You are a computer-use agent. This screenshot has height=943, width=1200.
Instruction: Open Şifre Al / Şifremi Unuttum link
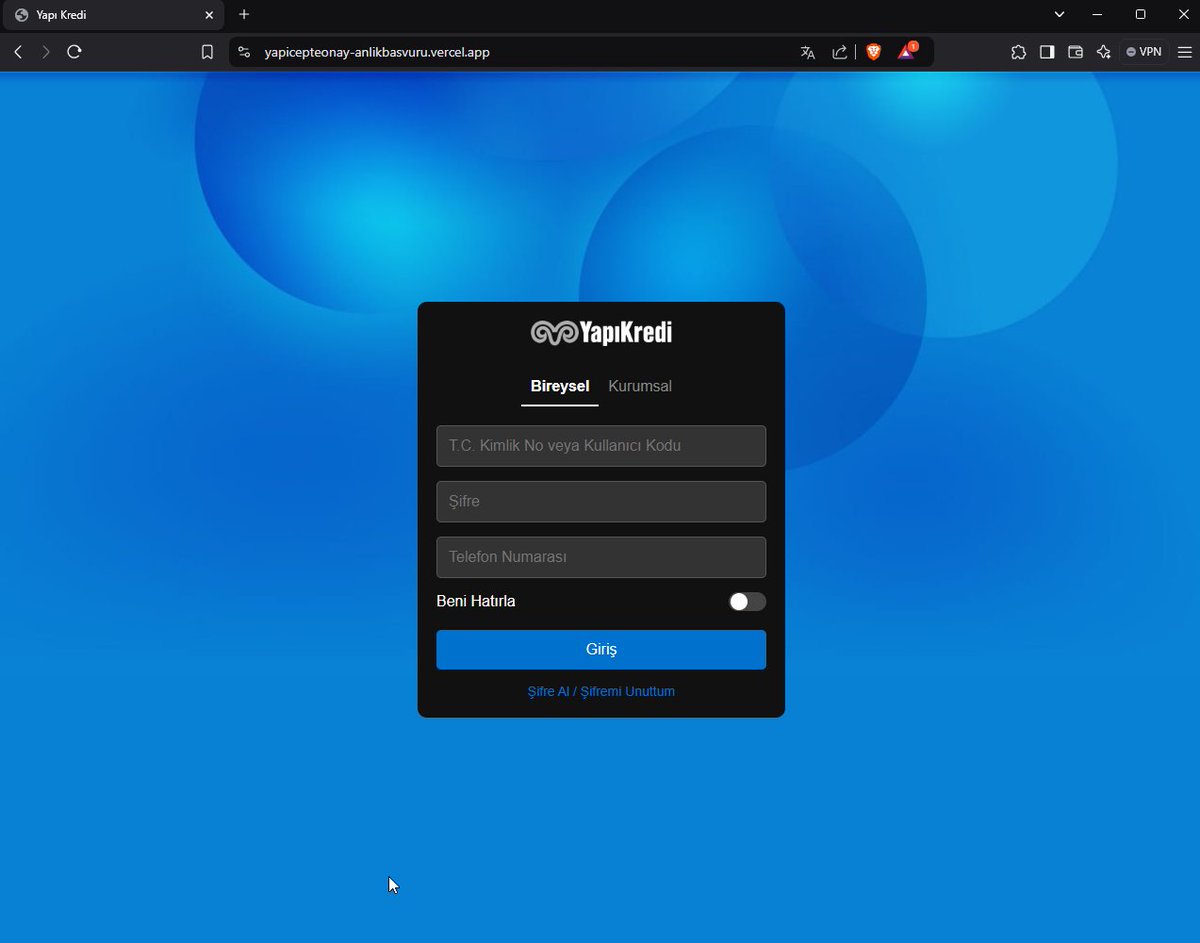[601, 691]
